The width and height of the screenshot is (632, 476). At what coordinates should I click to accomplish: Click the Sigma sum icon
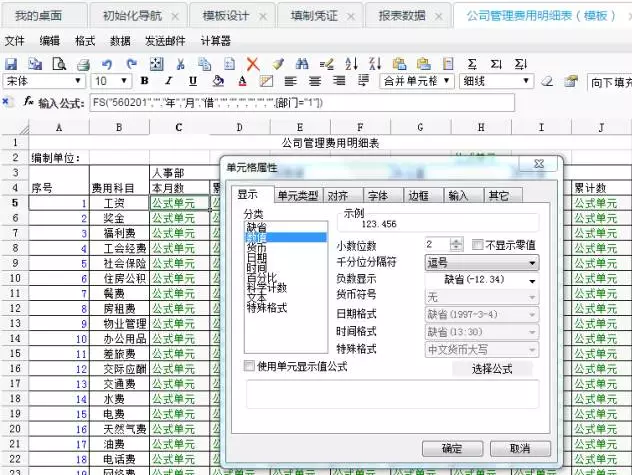coord(472,64)
